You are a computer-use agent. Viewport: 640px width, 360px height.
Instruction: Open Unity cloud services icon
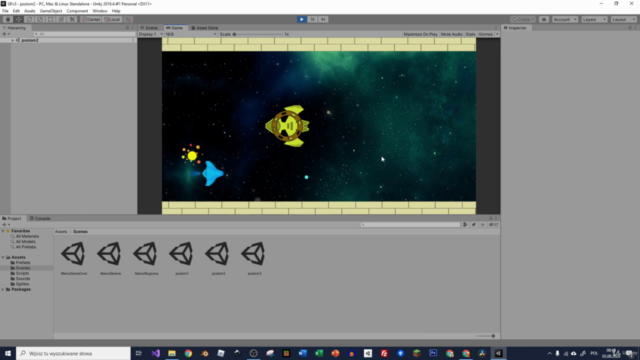coord(544,19)
